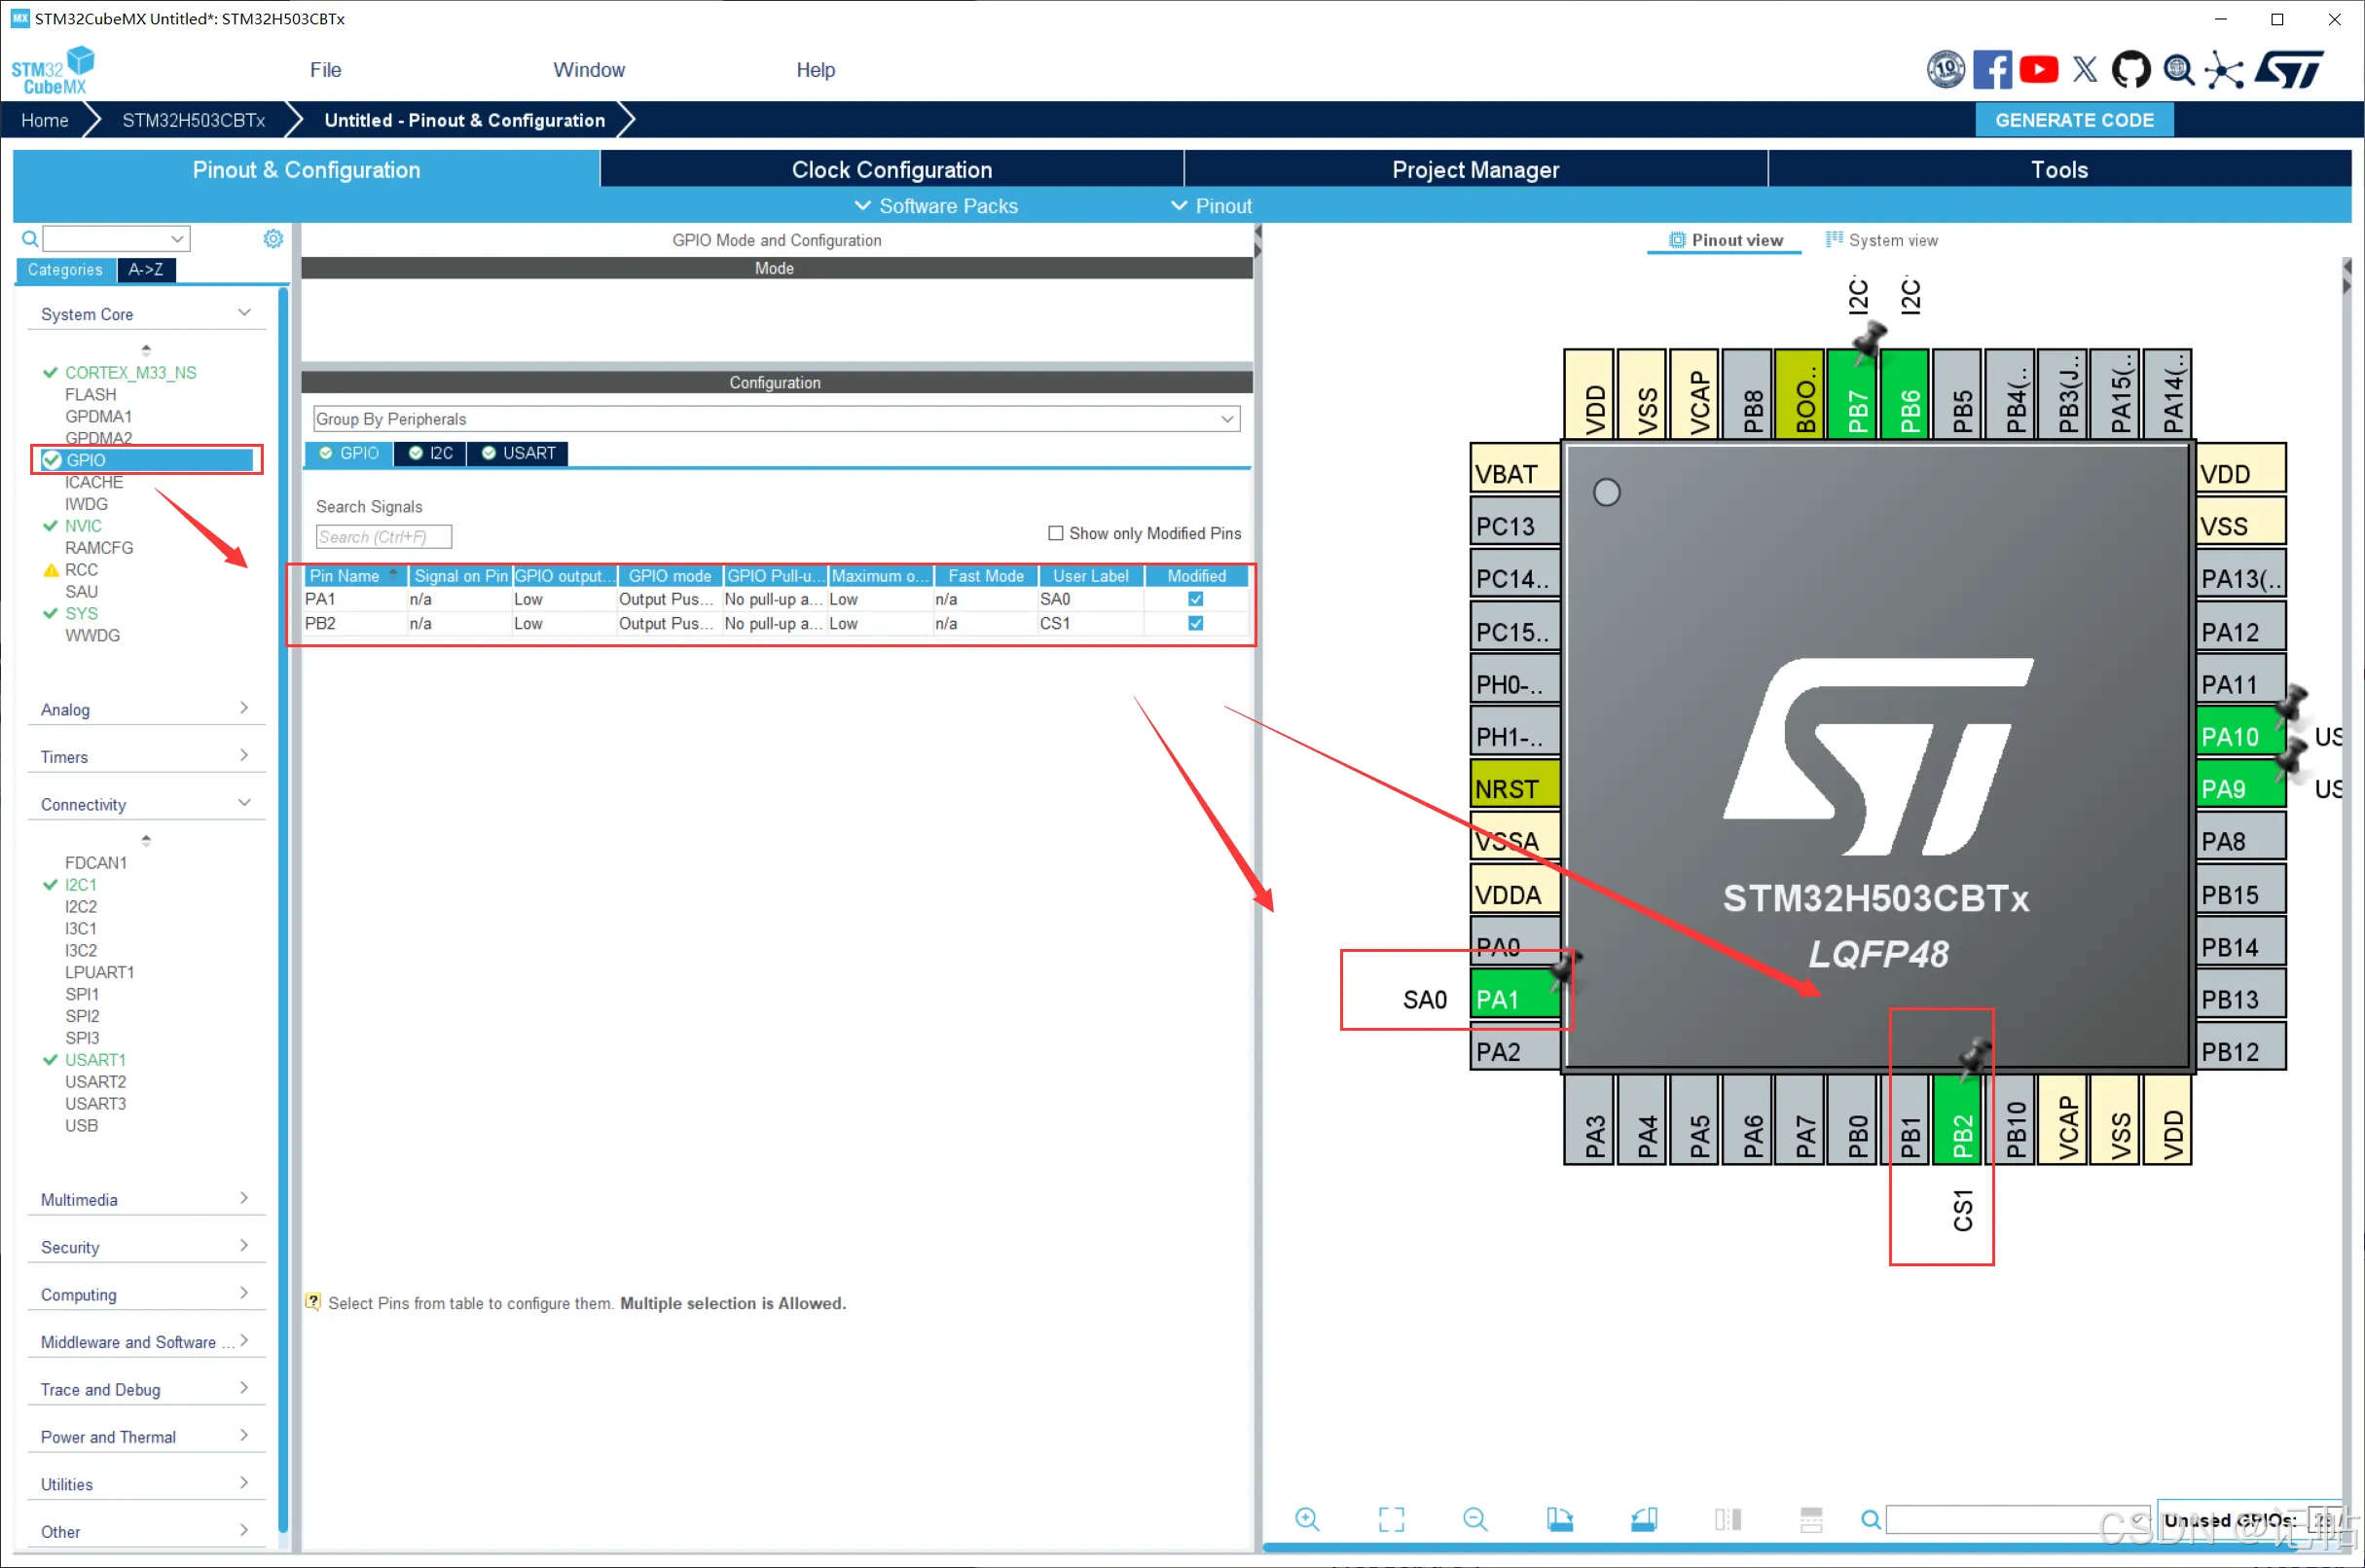
Task: Select USART1 under Connectivity
Action: click(x=95, y=1060)
